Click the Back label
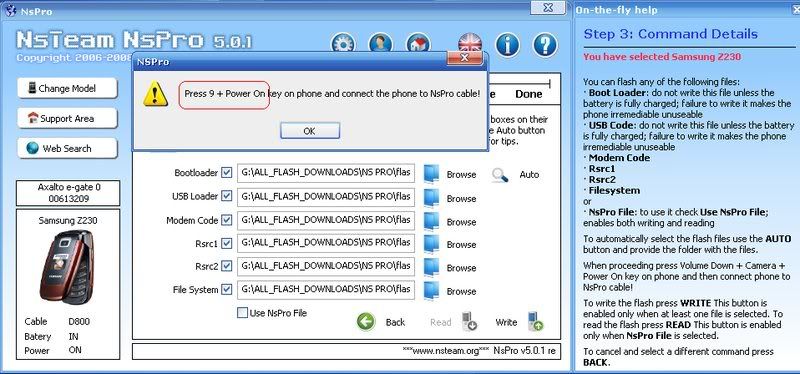 (x=395, y=322)
